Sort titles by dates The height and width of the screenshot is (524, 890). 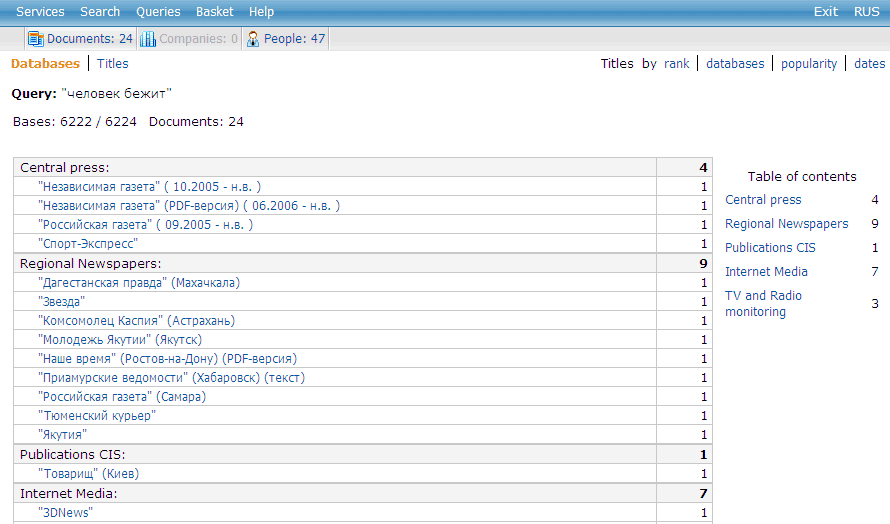click(x=869, y=64)
